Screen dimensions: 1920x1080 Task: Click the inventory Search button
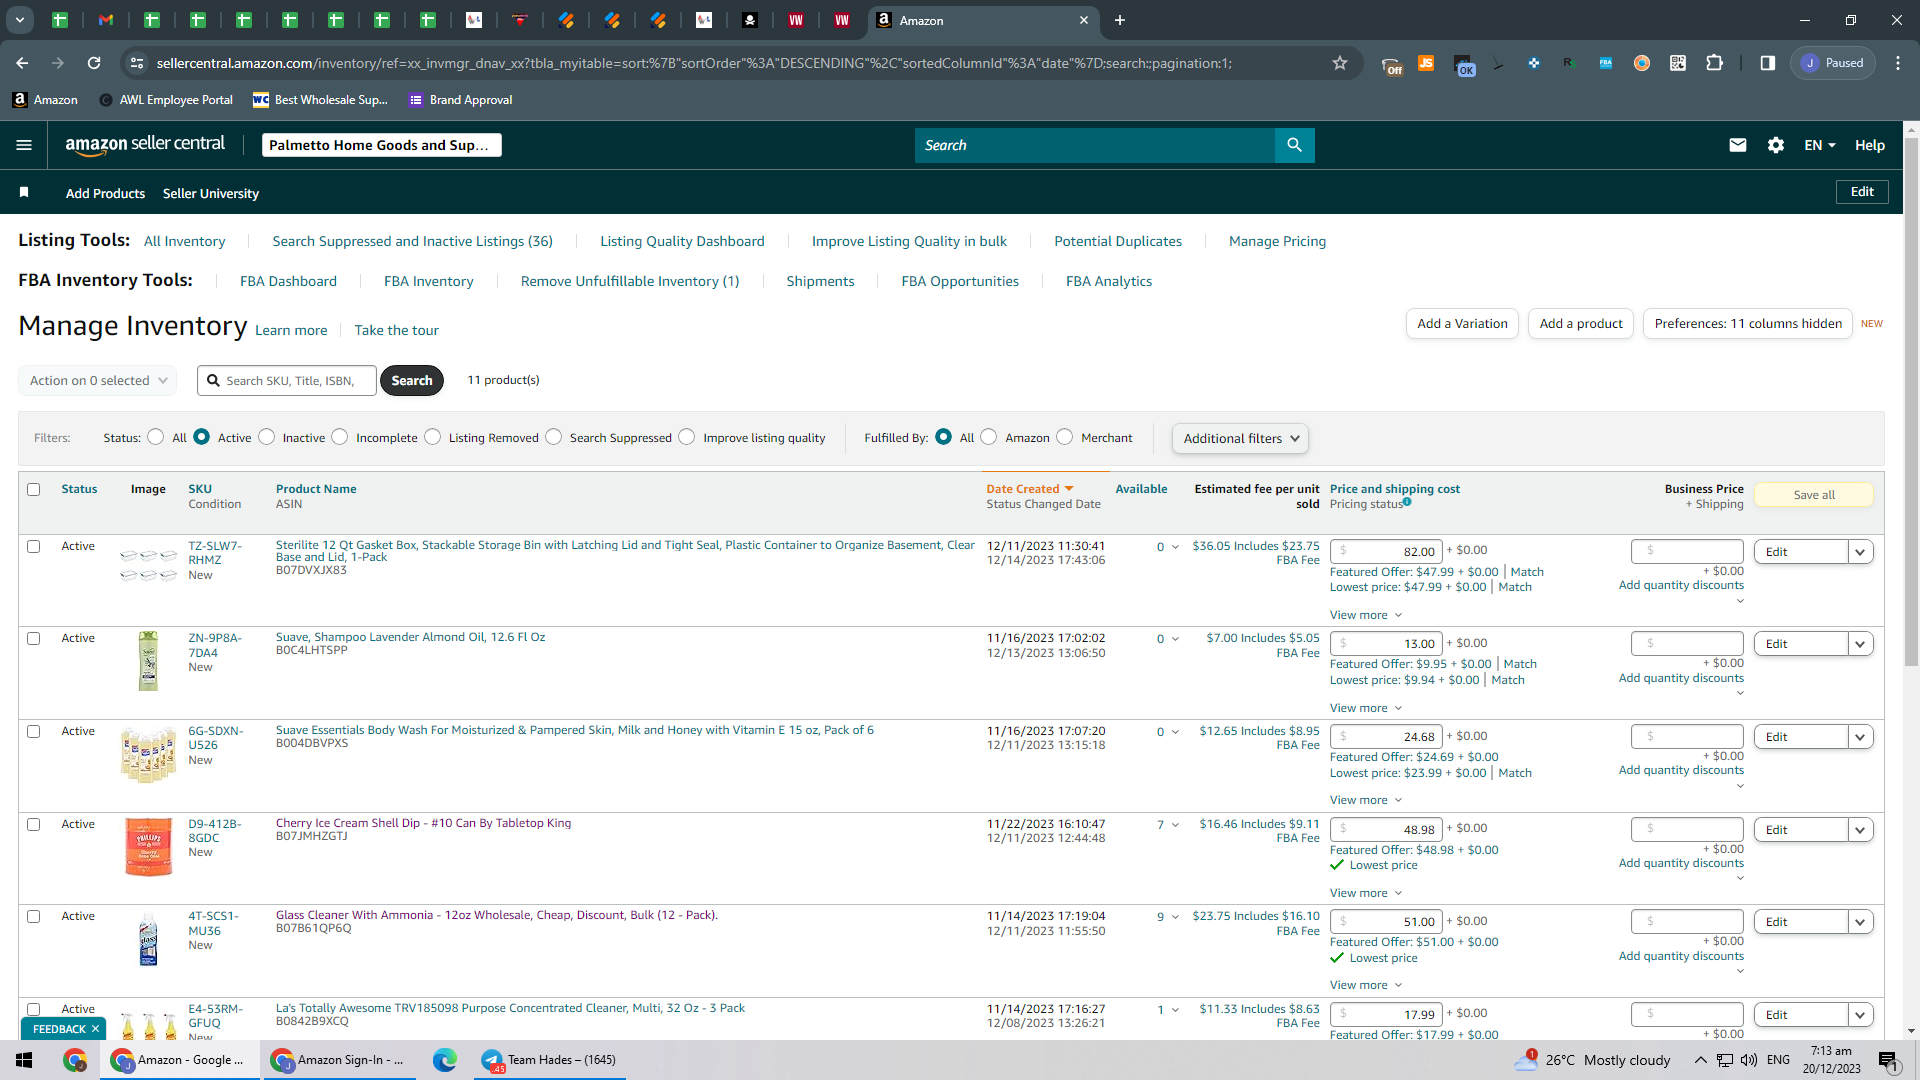point(412,381)
